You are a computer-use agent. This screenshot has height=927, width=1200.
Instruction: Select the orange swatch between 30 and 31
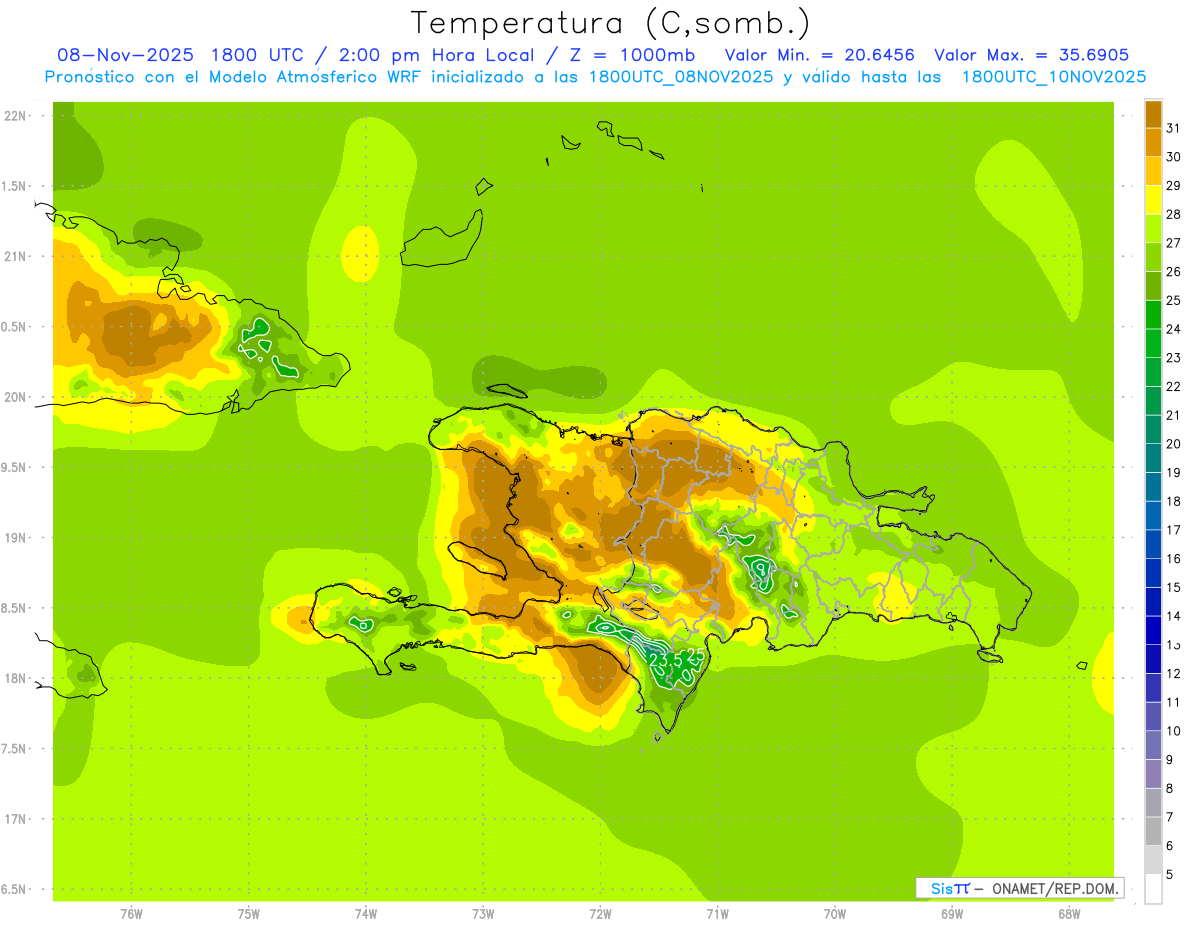tap(1153, 142)
